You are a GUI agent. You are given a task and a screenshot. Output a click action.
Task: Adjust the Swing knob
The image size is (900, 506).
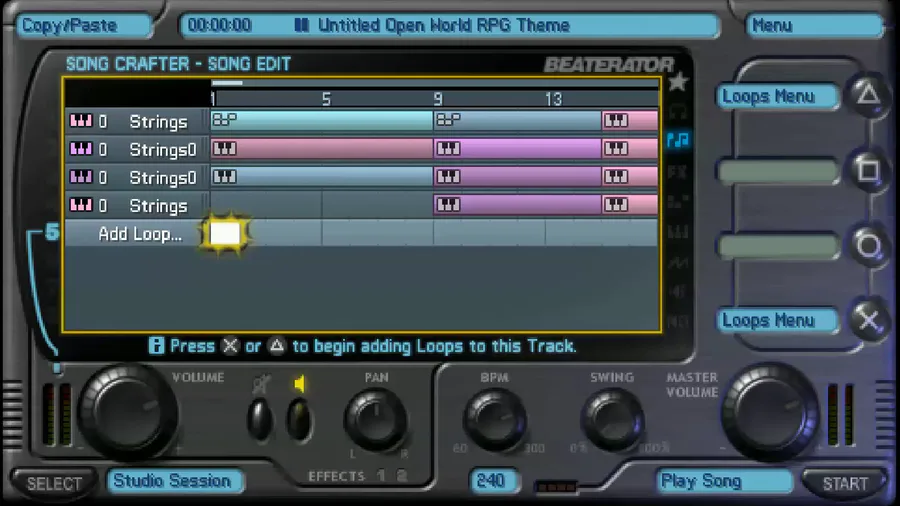tap(612, 419)
